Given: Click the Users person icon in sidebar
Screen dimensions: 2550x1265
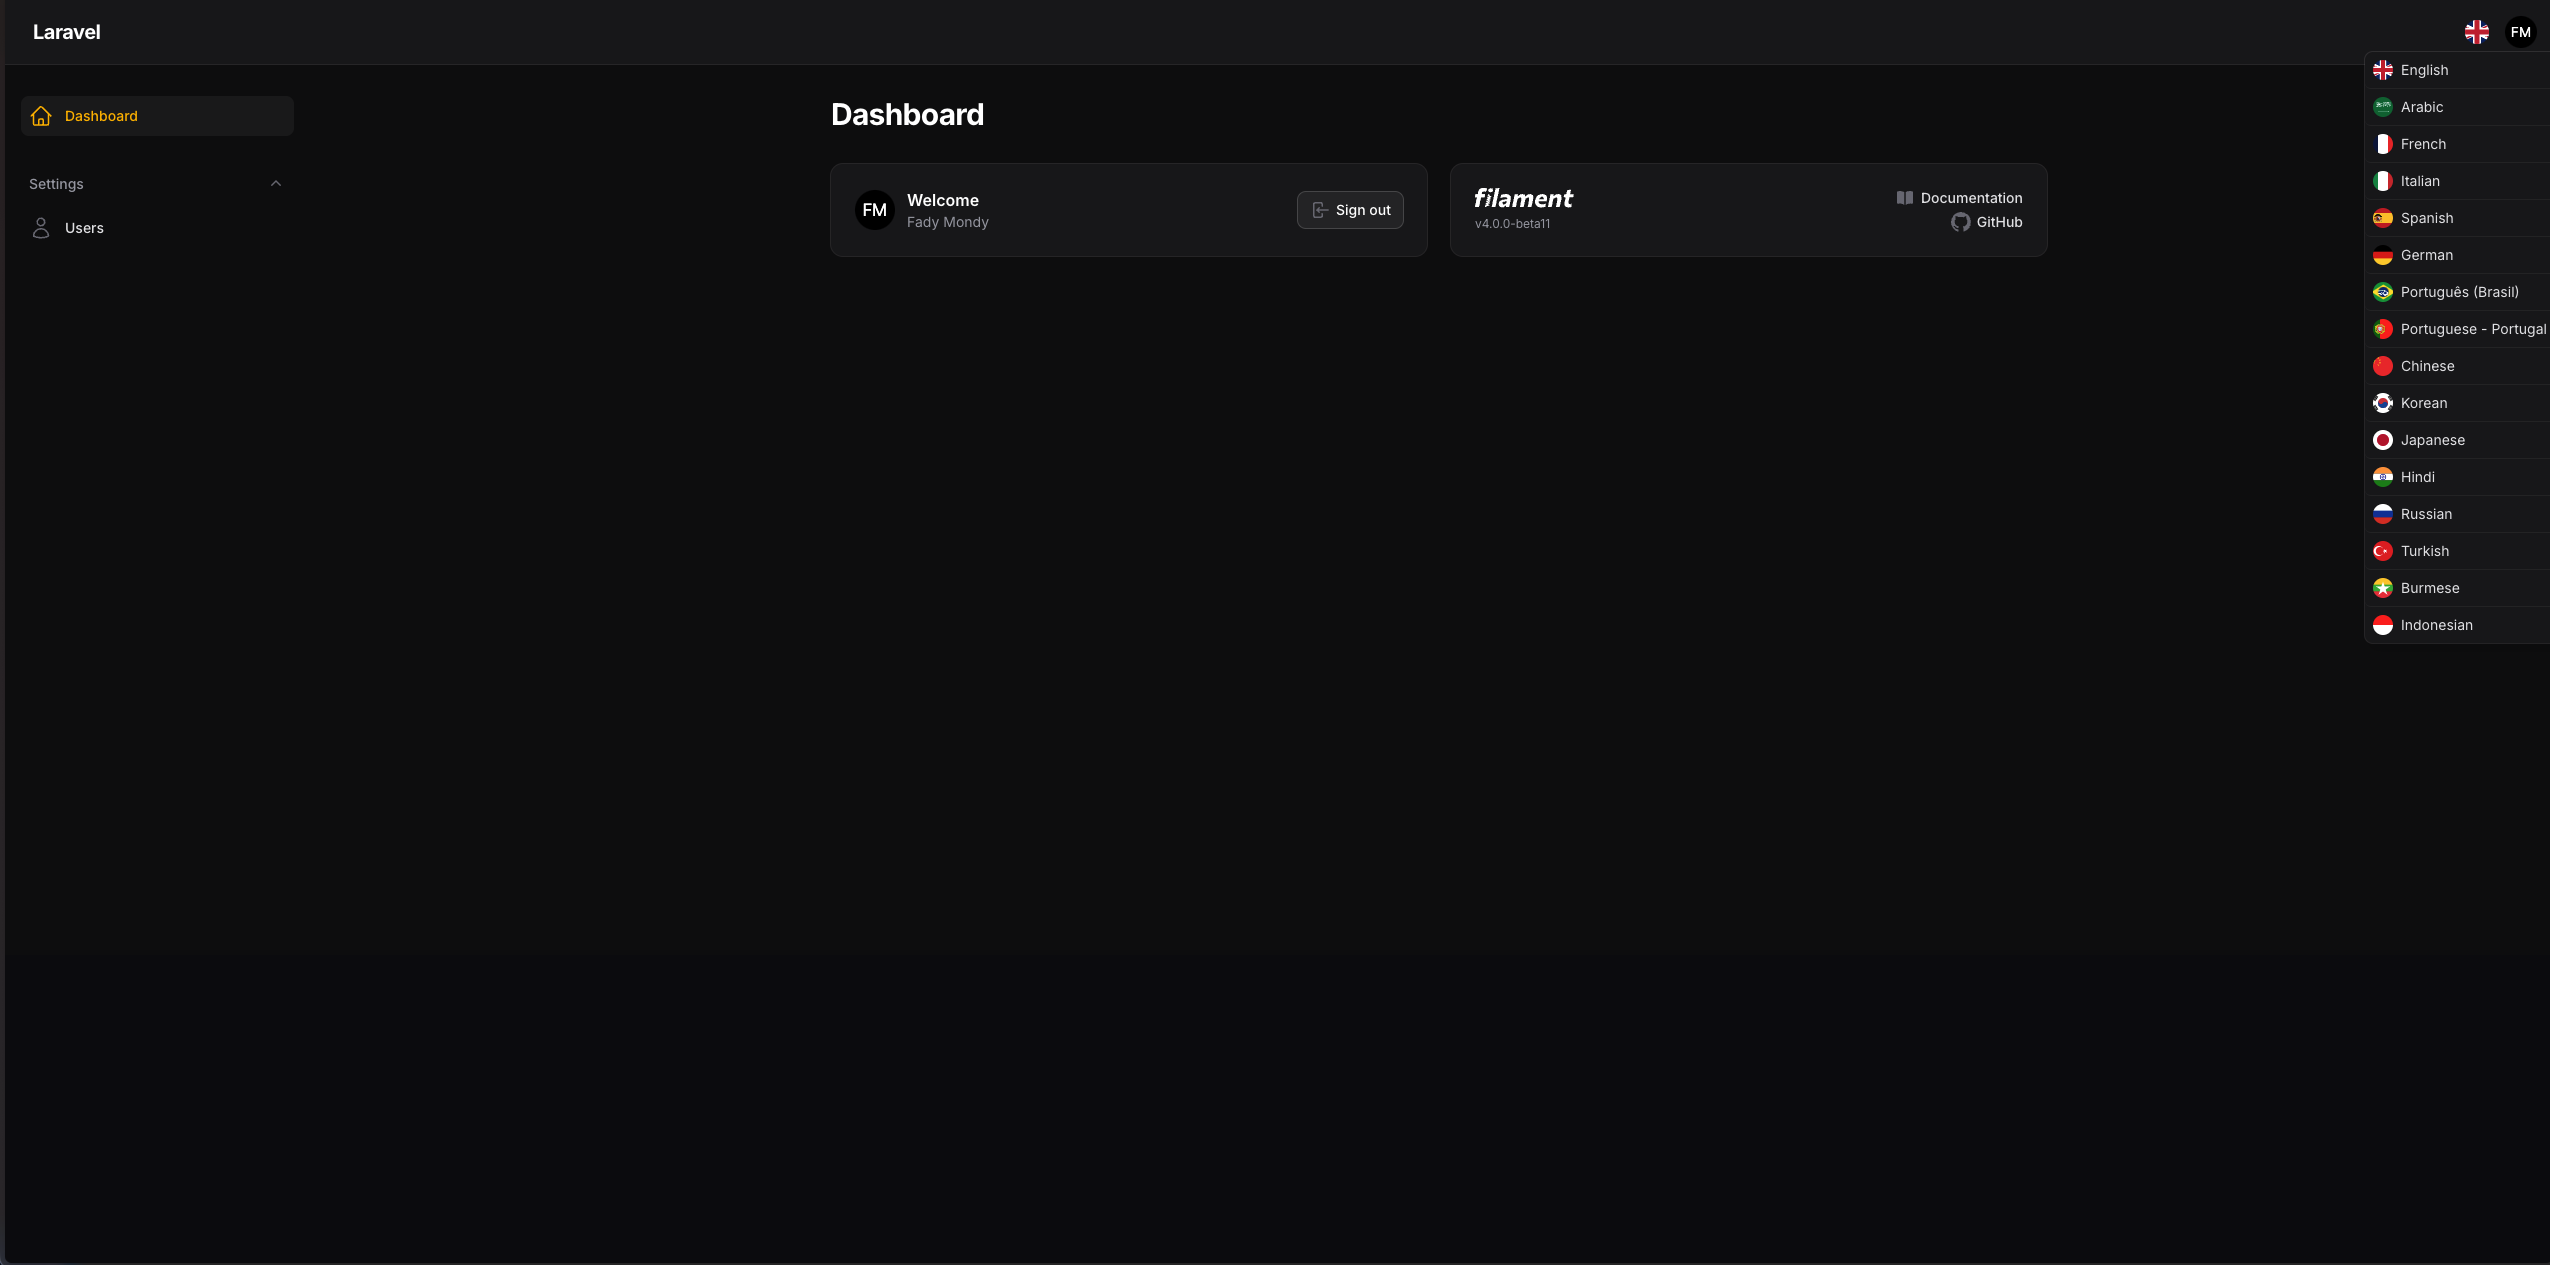Looking at the screenshot, I should coord(41,228).
